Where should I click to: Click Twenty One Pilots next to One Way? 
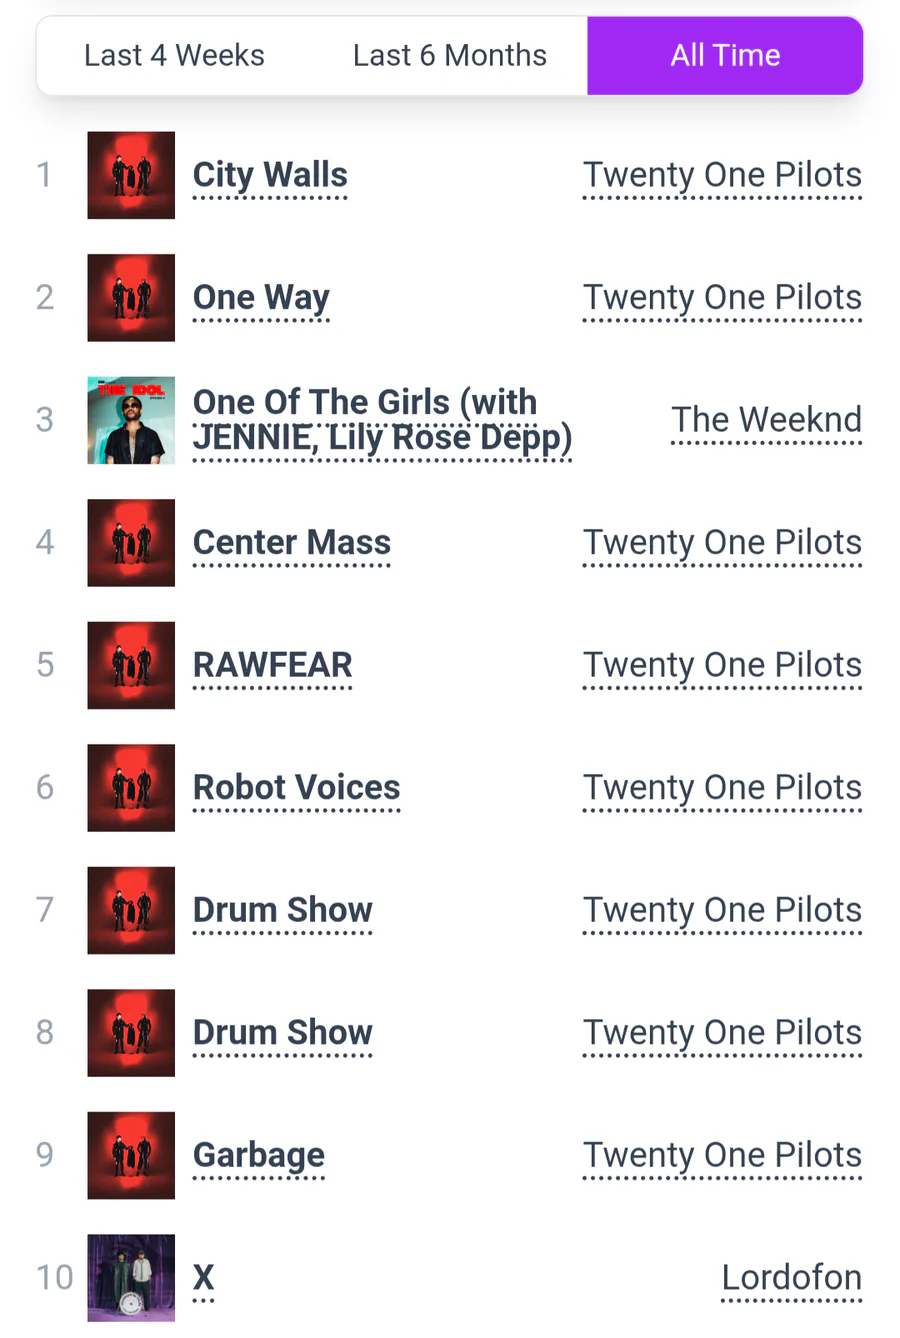click(722, 298)
